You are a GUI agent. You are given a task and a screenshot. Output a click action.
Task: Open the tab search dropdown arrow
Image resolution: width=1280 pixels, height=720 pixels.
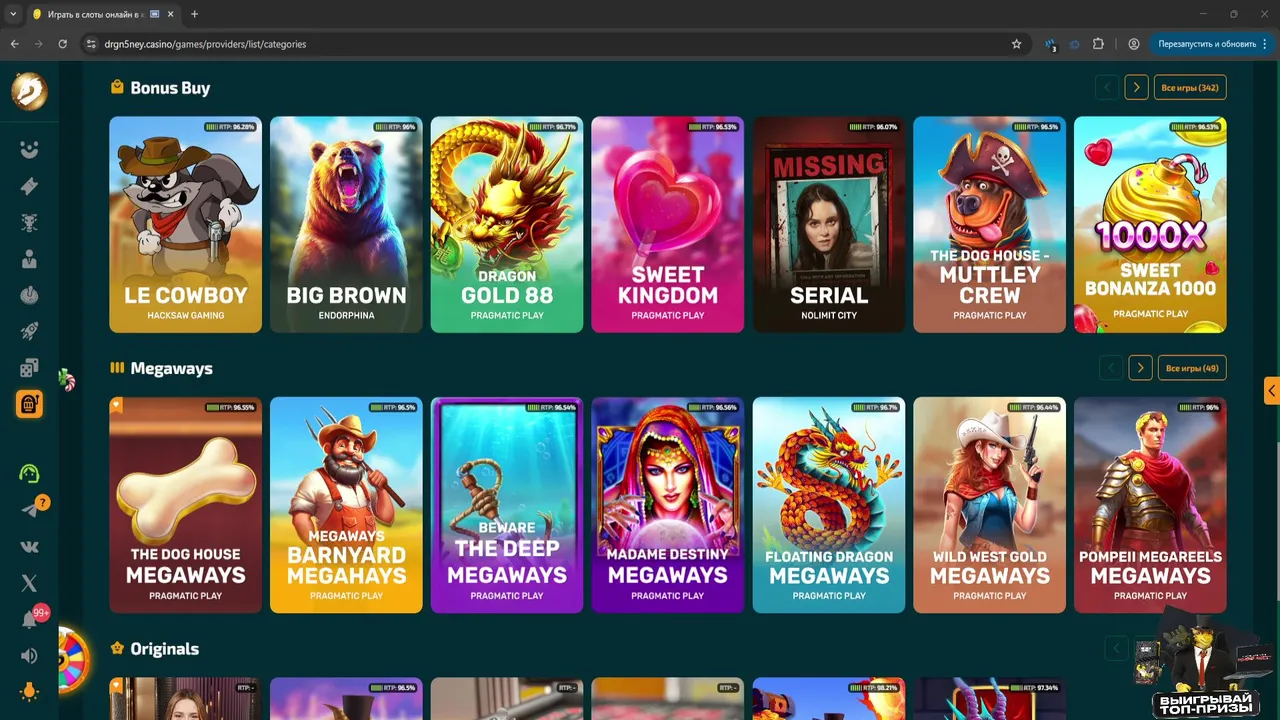coord(13,14)
